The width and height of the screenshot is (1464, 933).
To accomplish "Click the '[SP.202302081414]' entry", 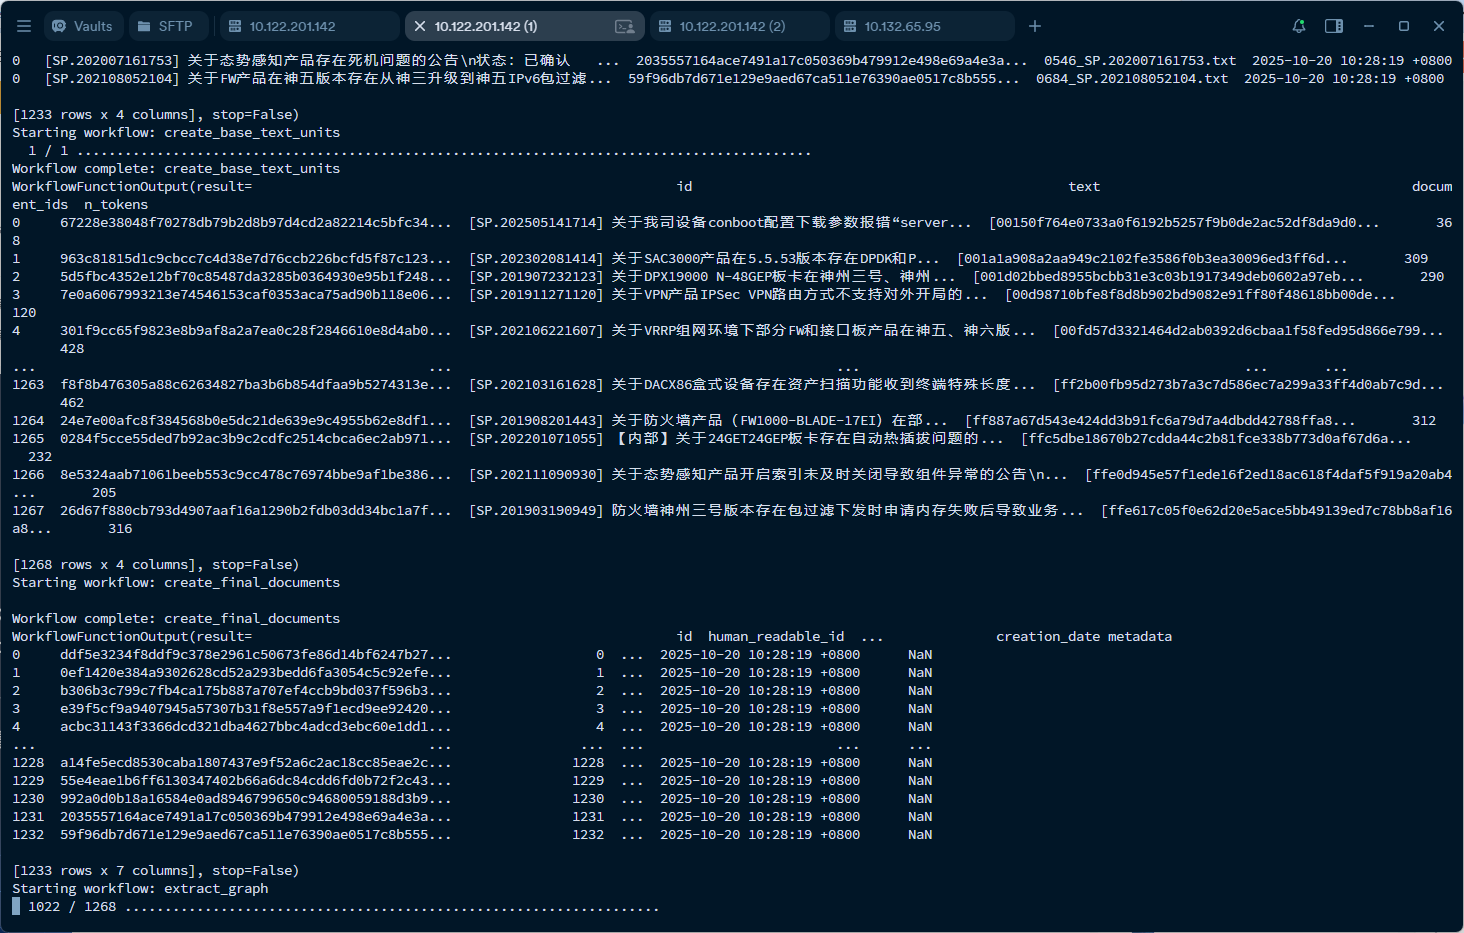I will click(x=536, y=258).
